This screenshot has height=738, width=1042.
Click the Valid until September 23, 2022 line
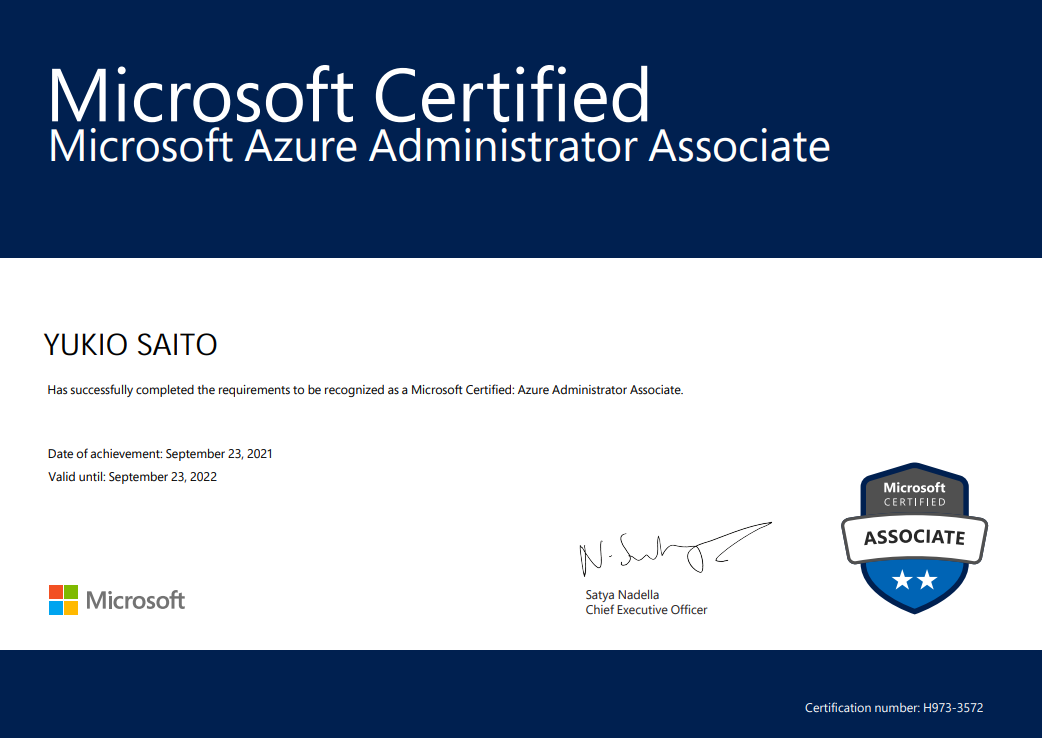(x=132, y=477)
